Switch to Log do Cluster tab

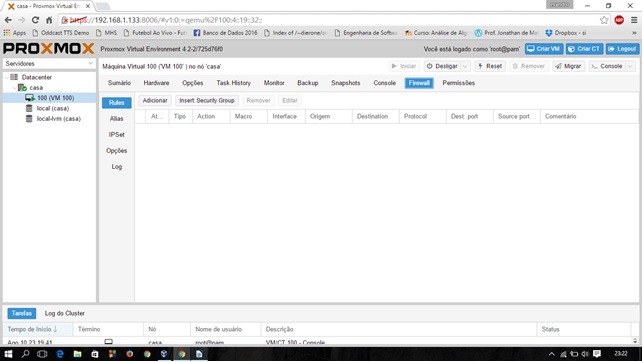[x=65, y=313]
